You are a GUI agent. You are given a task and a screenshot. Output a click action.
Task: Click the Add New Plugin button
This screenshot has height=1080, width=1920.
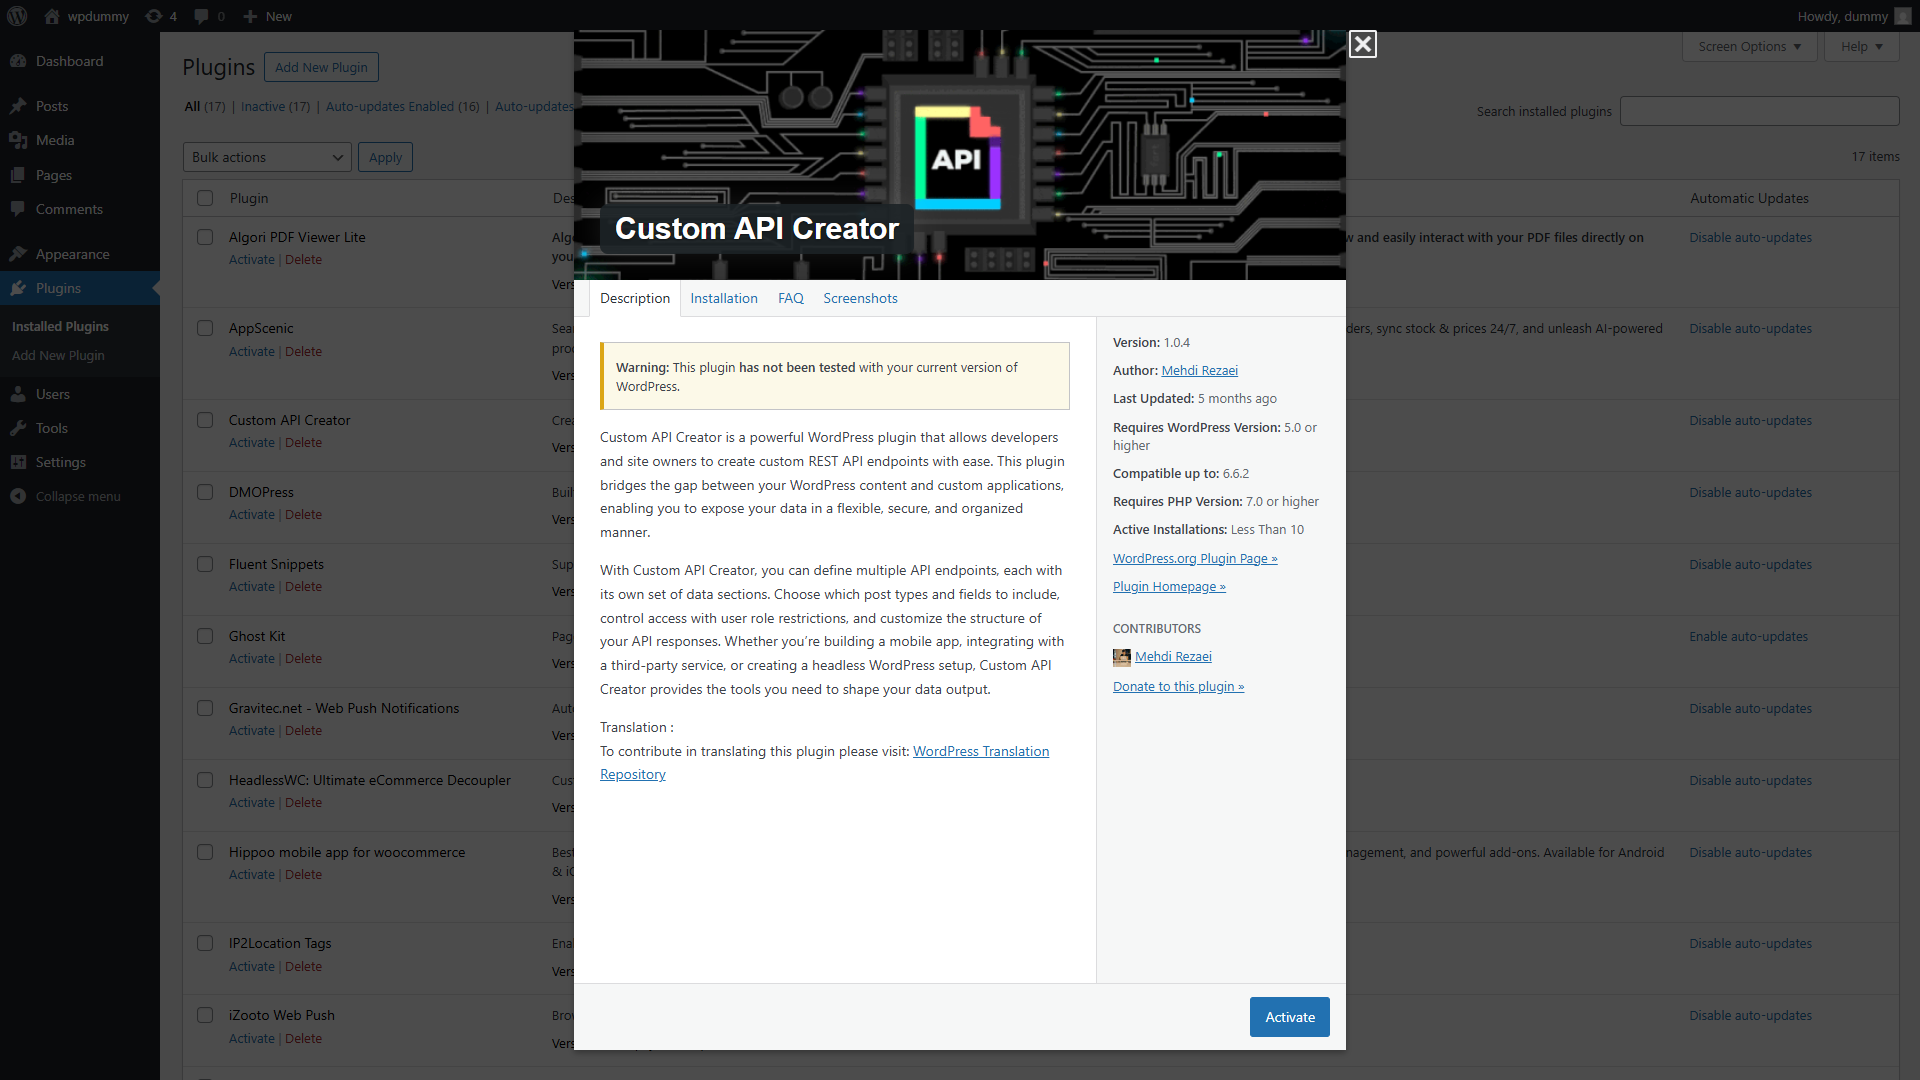(x=321, y=67)
